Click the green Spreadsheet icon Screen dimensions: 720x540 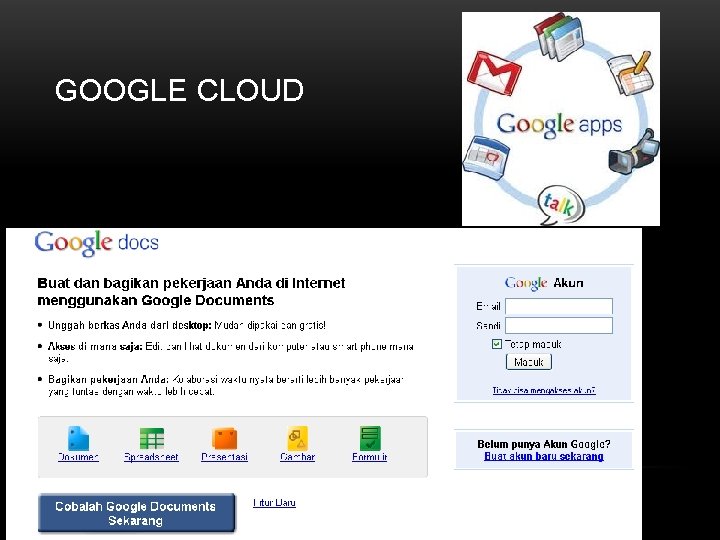(x=152, y=438)
